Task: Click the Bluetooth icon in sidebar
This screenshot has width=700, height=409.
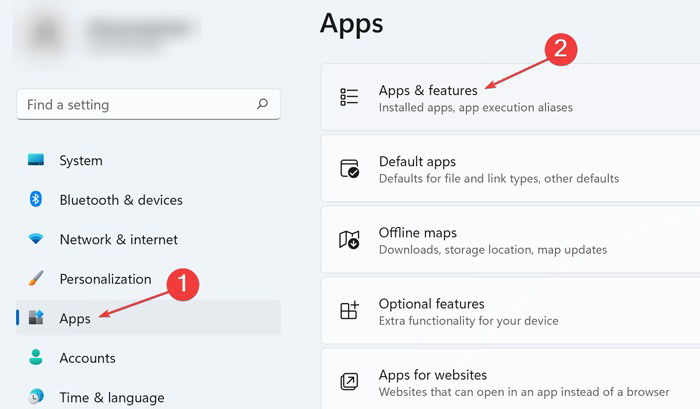Action: point(36,199)
